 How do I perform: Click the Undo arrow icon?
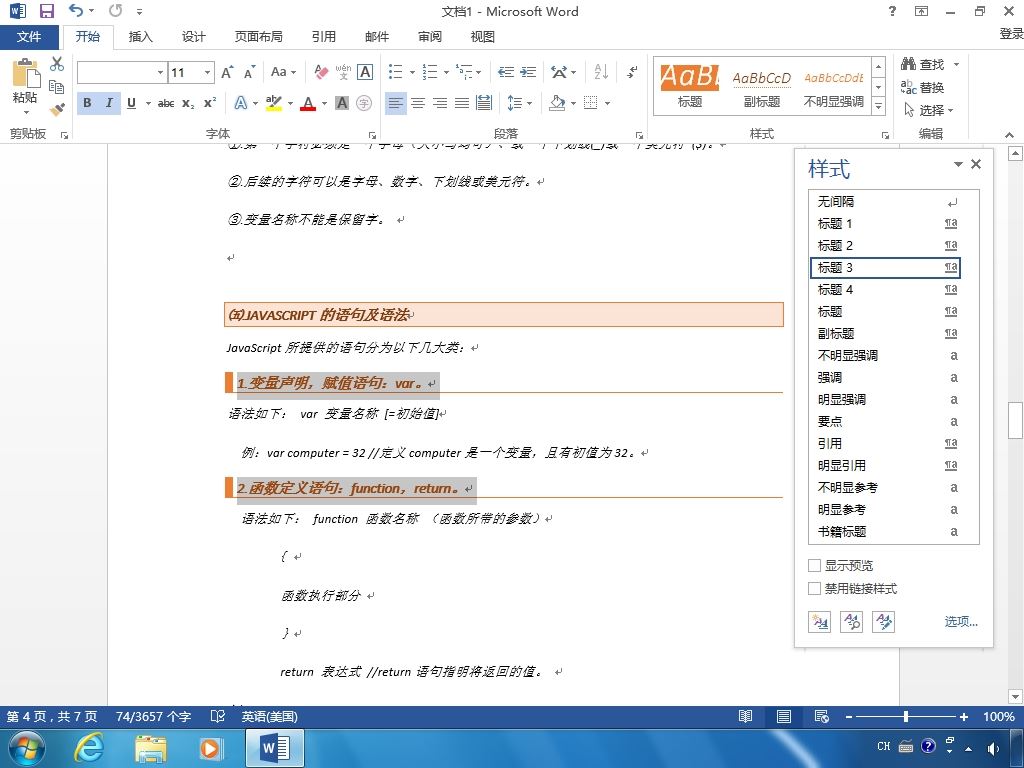pyautogui.click(x=76, y=10)
